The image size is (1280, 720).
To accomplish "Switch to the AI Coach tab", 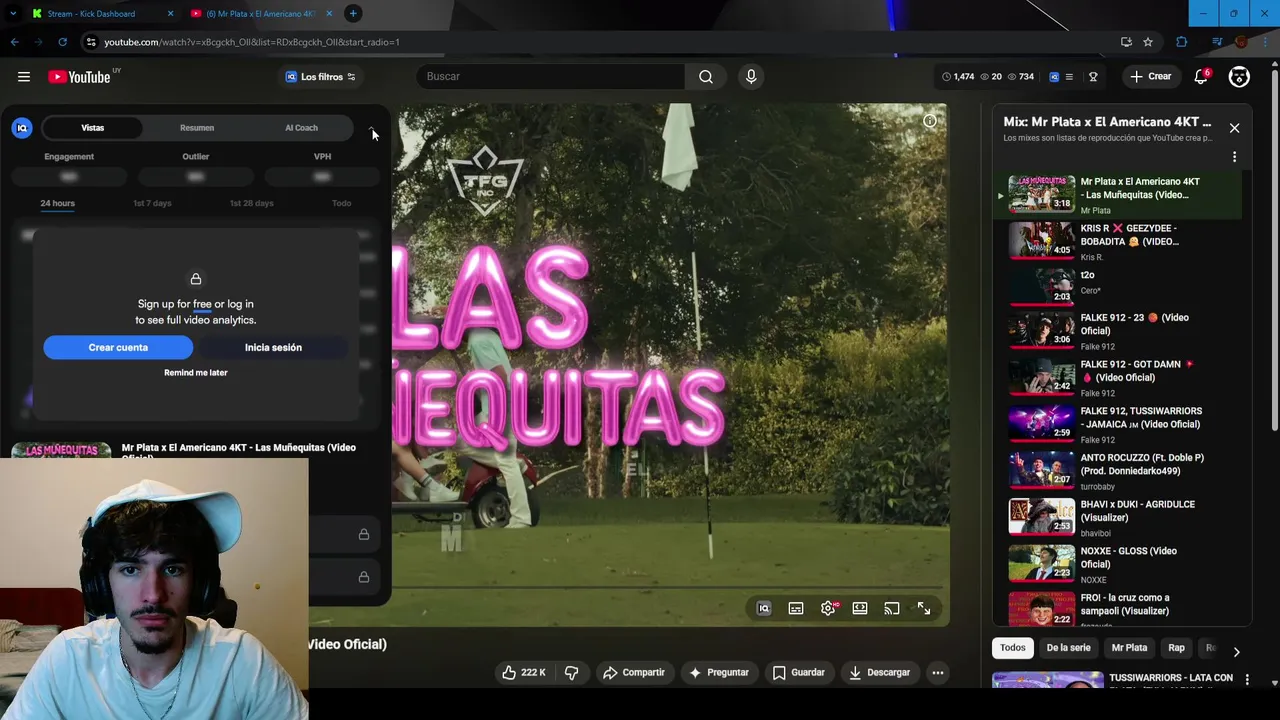I will tap(301, 128).
